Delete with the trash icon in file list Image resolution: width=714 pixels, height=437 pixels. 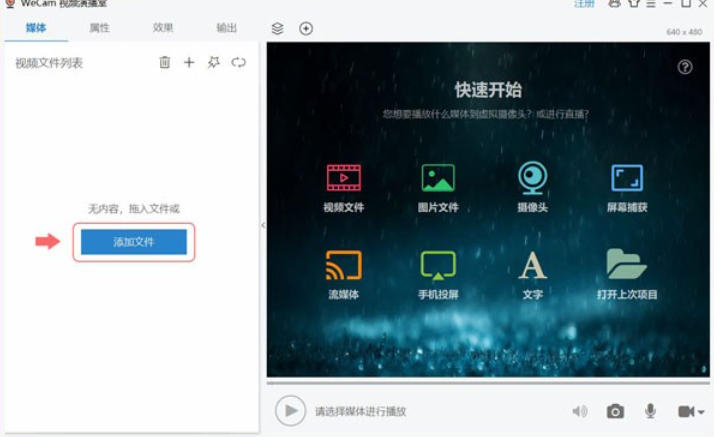click(x=165, y=62)
